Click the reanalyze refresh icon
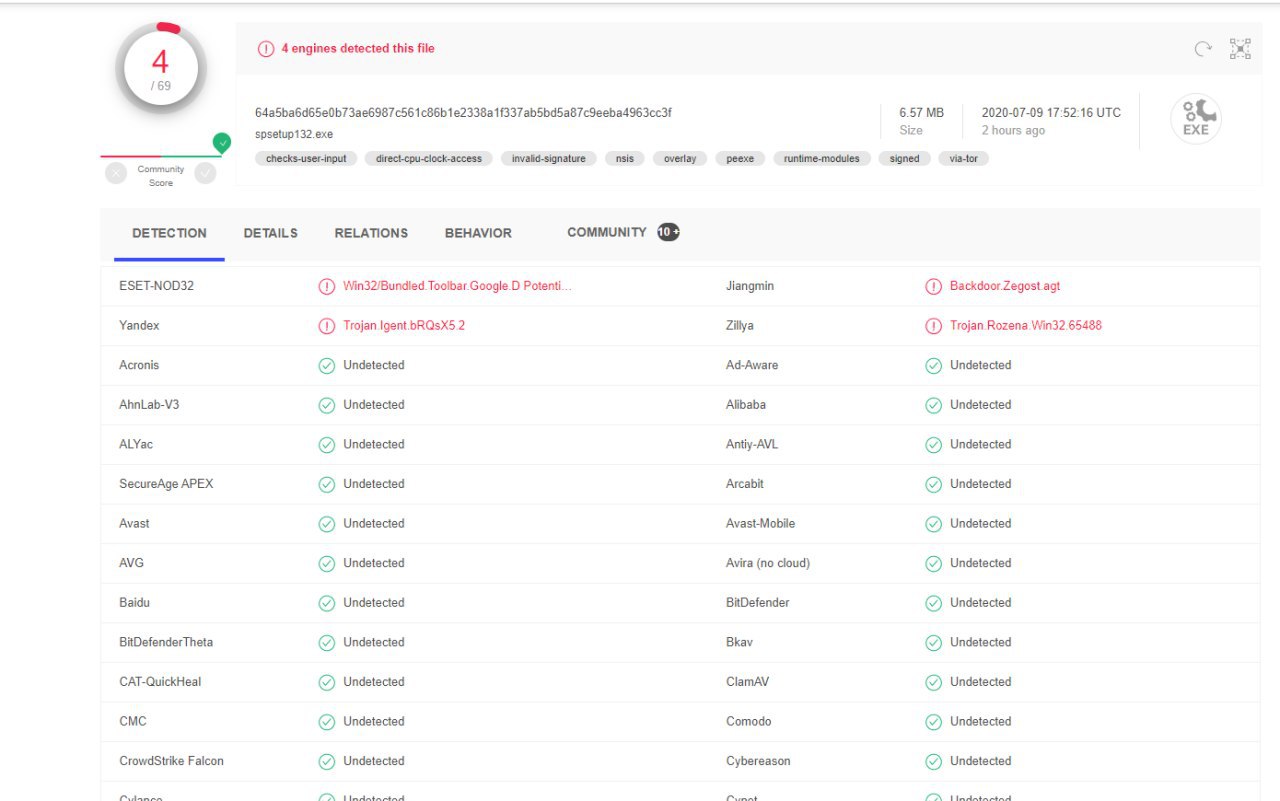The height and width of the screenshot is (801, 1280). coord(1203,49)
